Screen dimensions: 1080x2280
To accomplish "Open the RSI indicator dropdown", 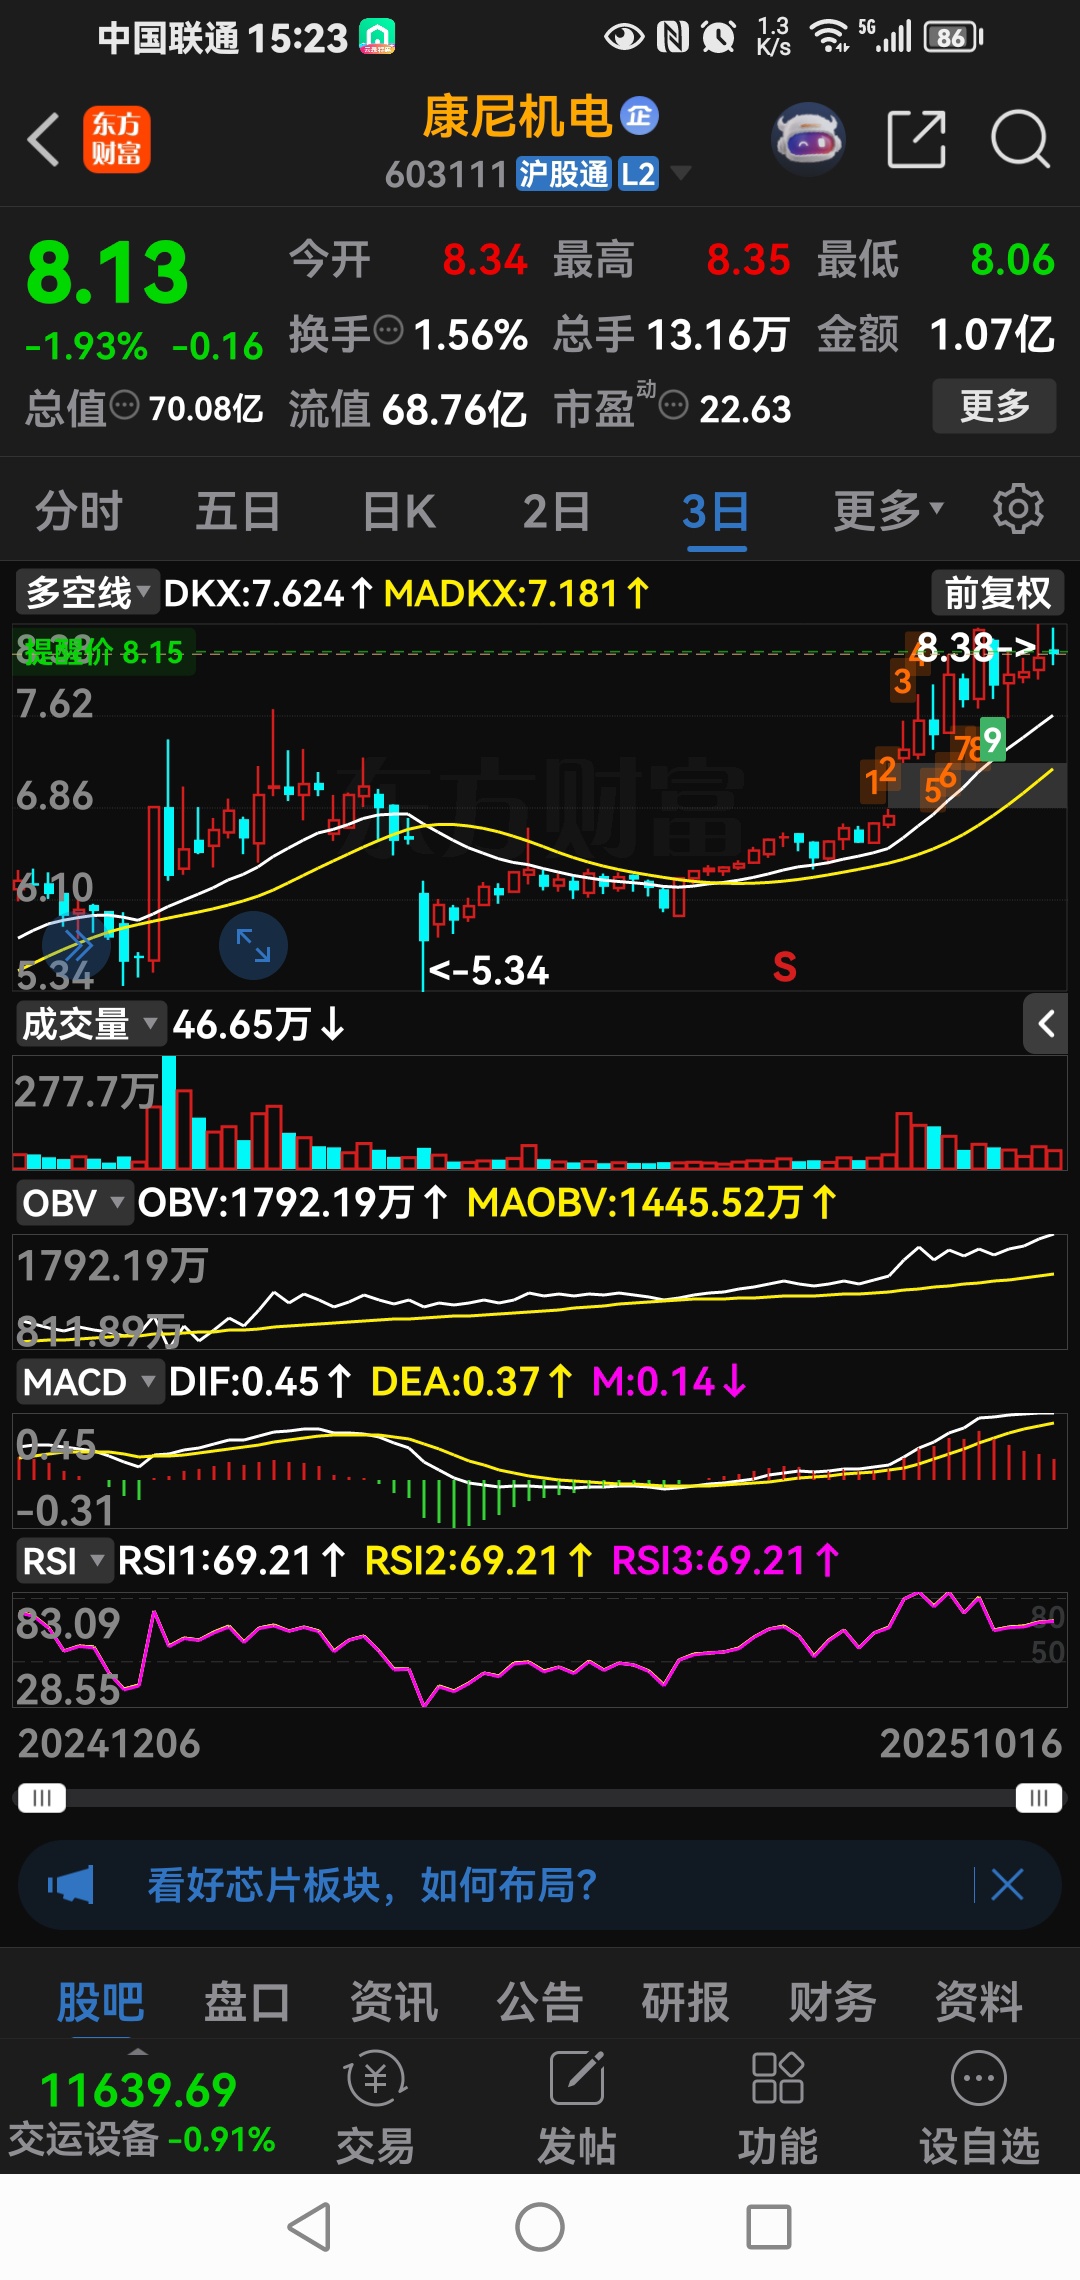I will (63, 1560).
